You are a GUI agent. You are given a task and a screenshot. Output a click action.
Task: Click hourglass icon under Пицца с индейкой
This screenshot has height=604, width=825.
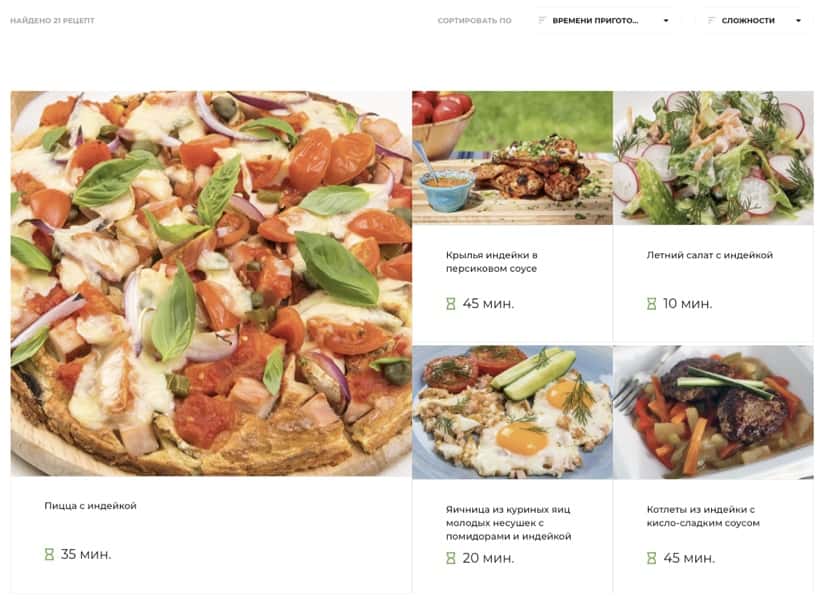point(49,554)
